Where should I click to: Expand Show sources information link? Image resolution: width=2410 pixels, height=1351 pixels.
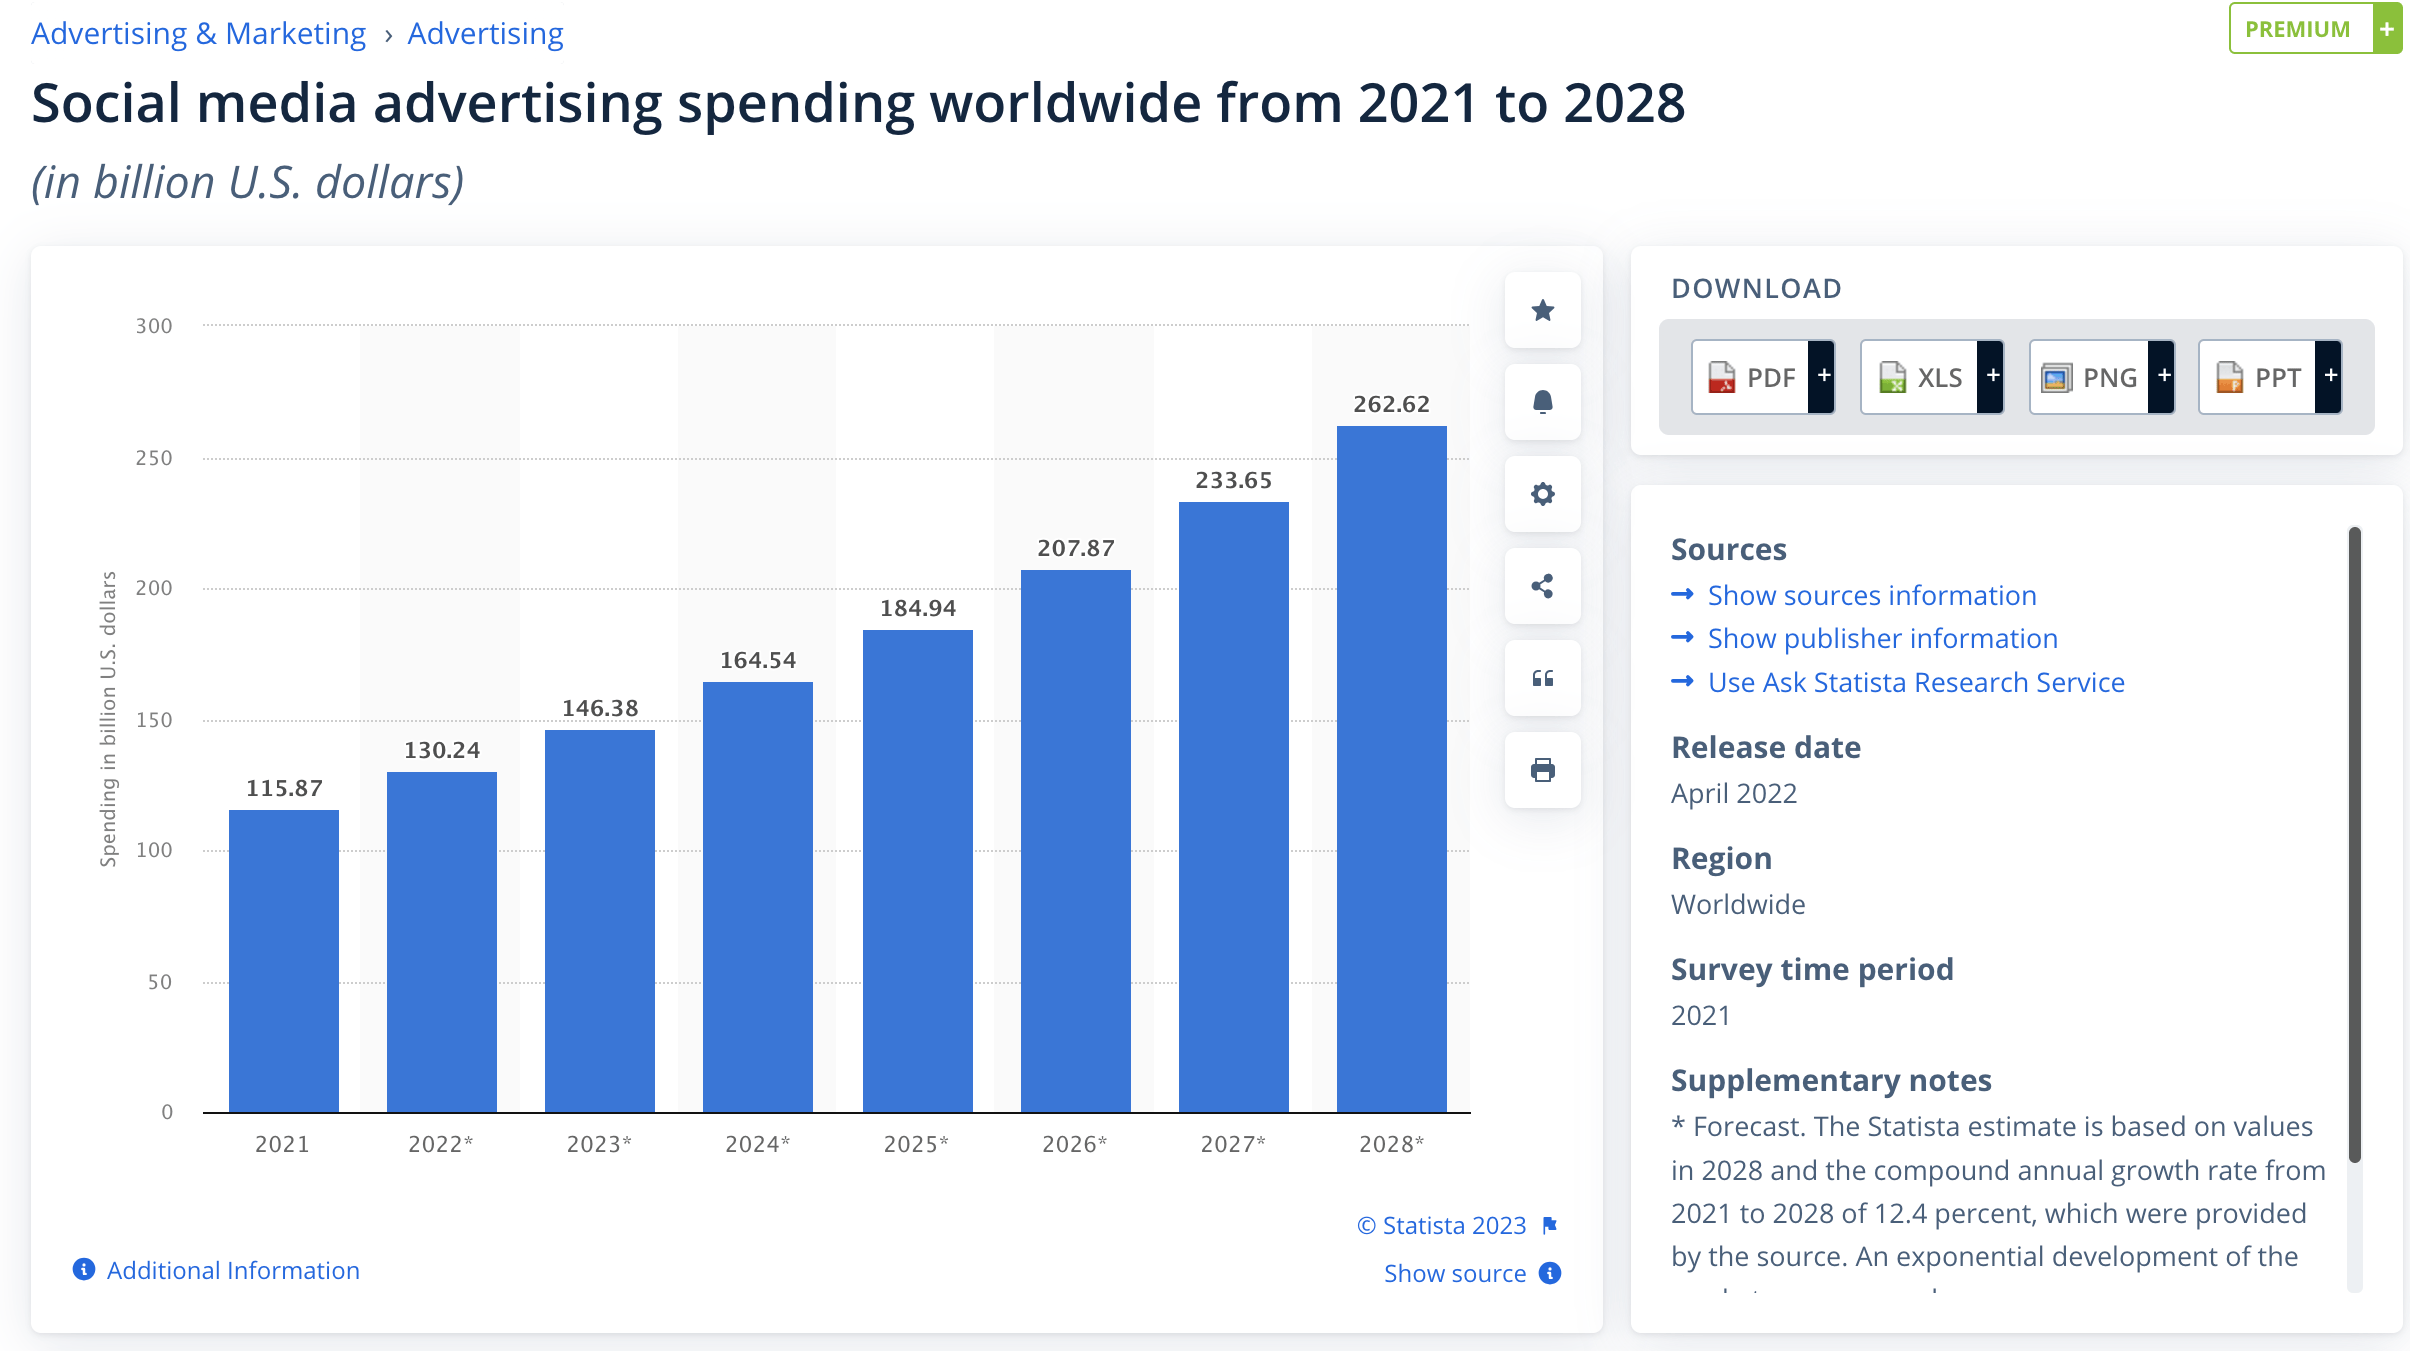point(1871,595)
